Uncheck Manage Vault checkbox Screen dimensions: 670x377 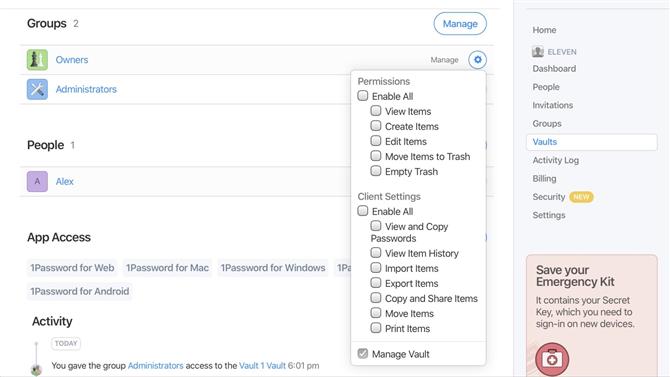(363, 353)
